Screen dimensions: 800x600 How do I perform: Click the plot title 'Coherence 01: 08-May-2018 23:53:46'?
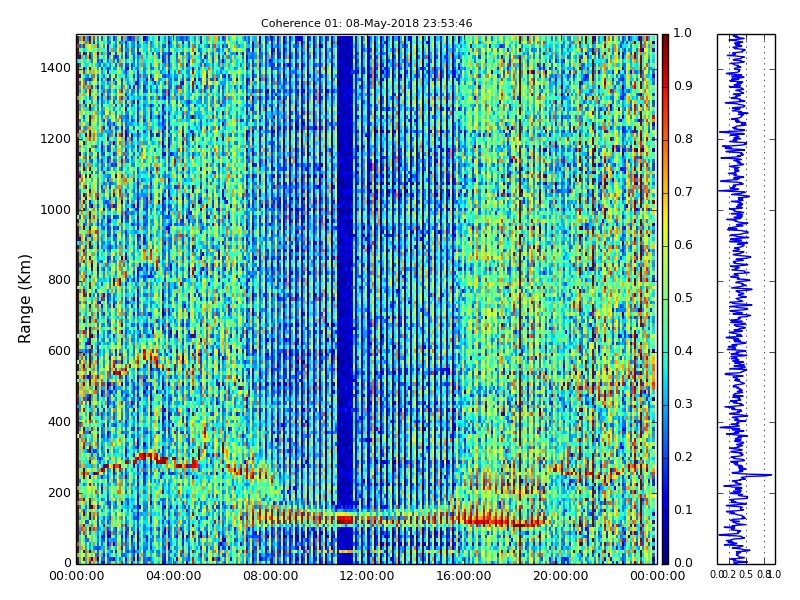coord(366,23)
